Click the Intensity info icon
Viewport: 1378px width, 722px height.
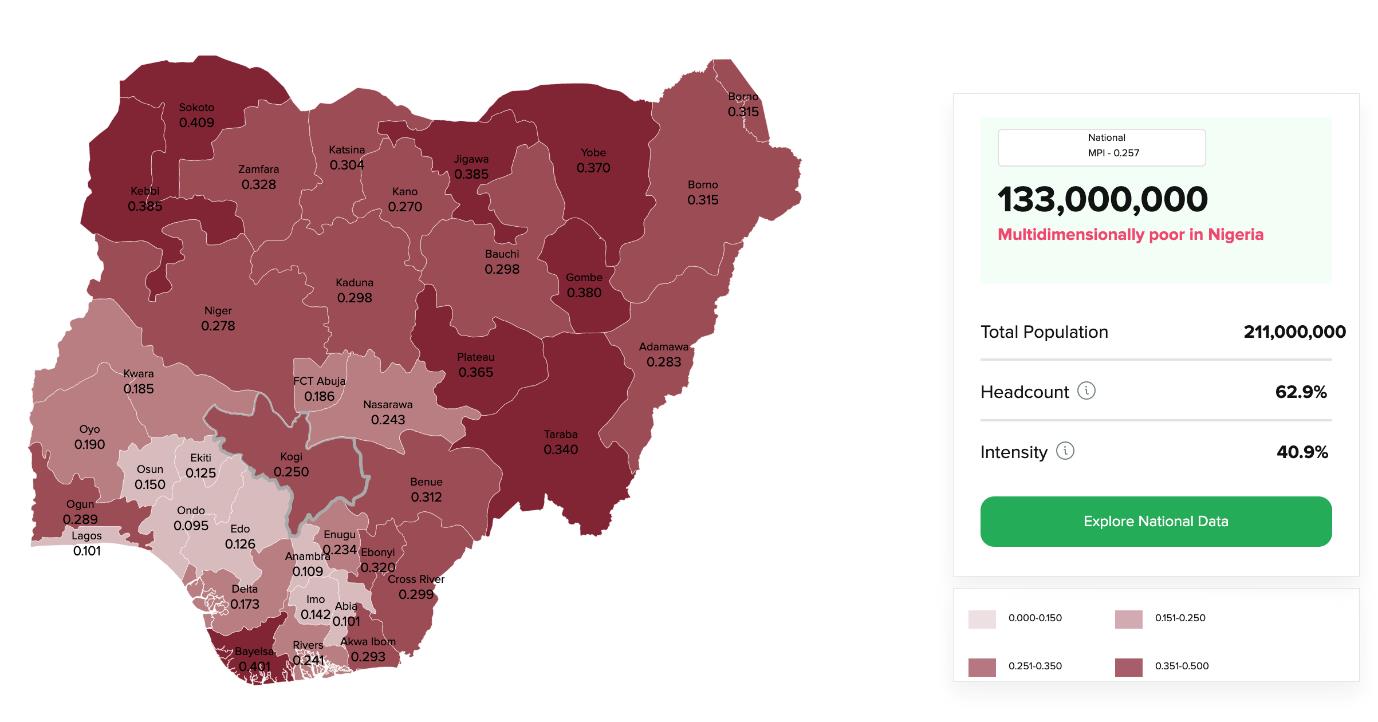(x=1066, y=451)
